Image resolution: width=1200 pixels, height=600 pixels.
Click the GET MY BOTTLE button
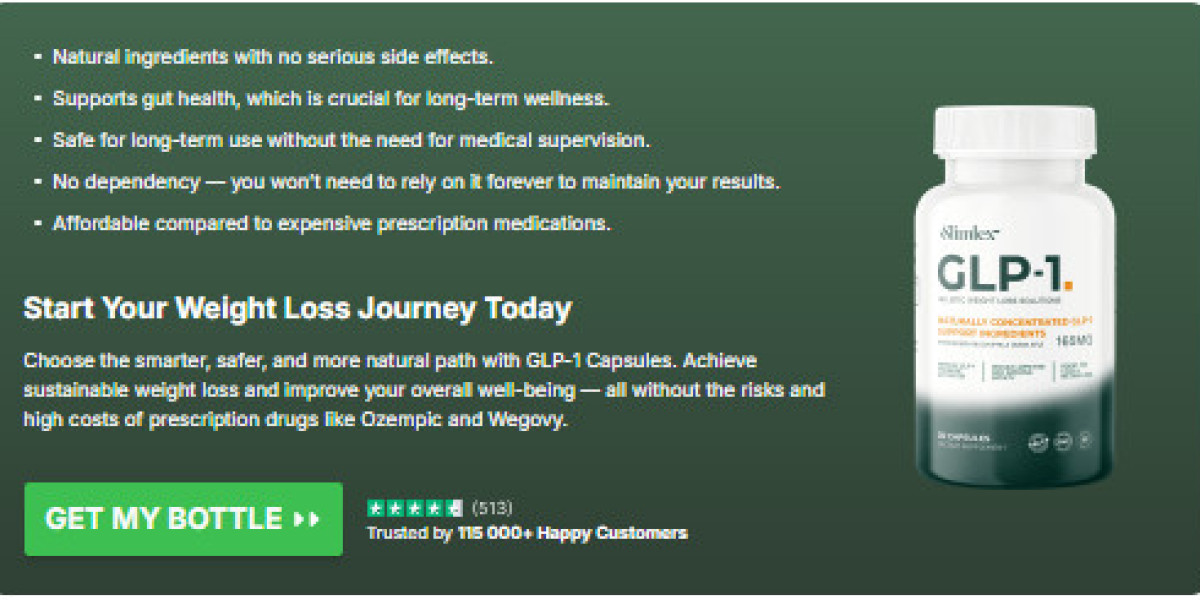tap(183, 519)
